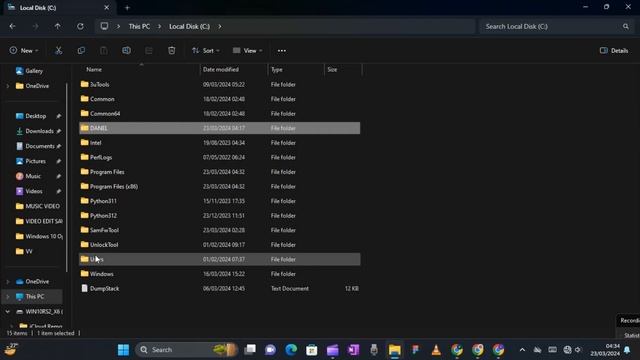Sort by Date modified column

(221, 69)
